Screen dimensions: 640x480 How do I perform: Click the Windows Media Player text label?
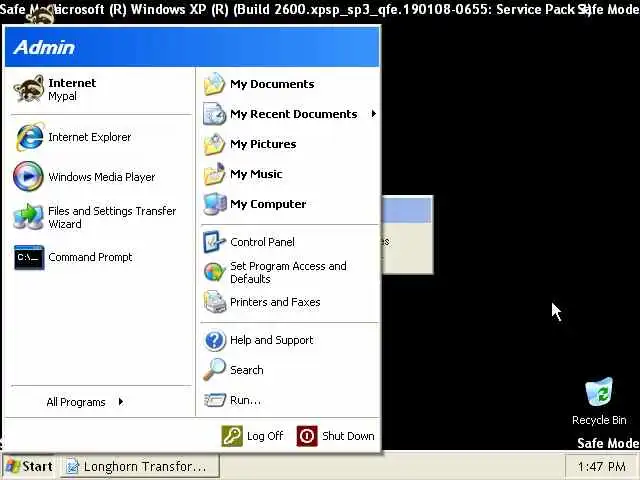pos(102,177)
